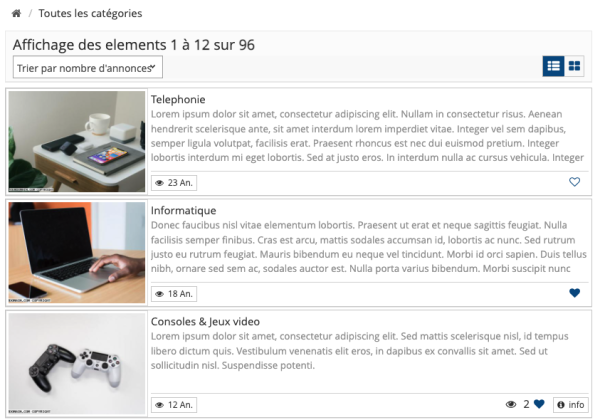Switch to list view layout
The image size is (600, 420).
pyautogui.click(x=553, y=66)
